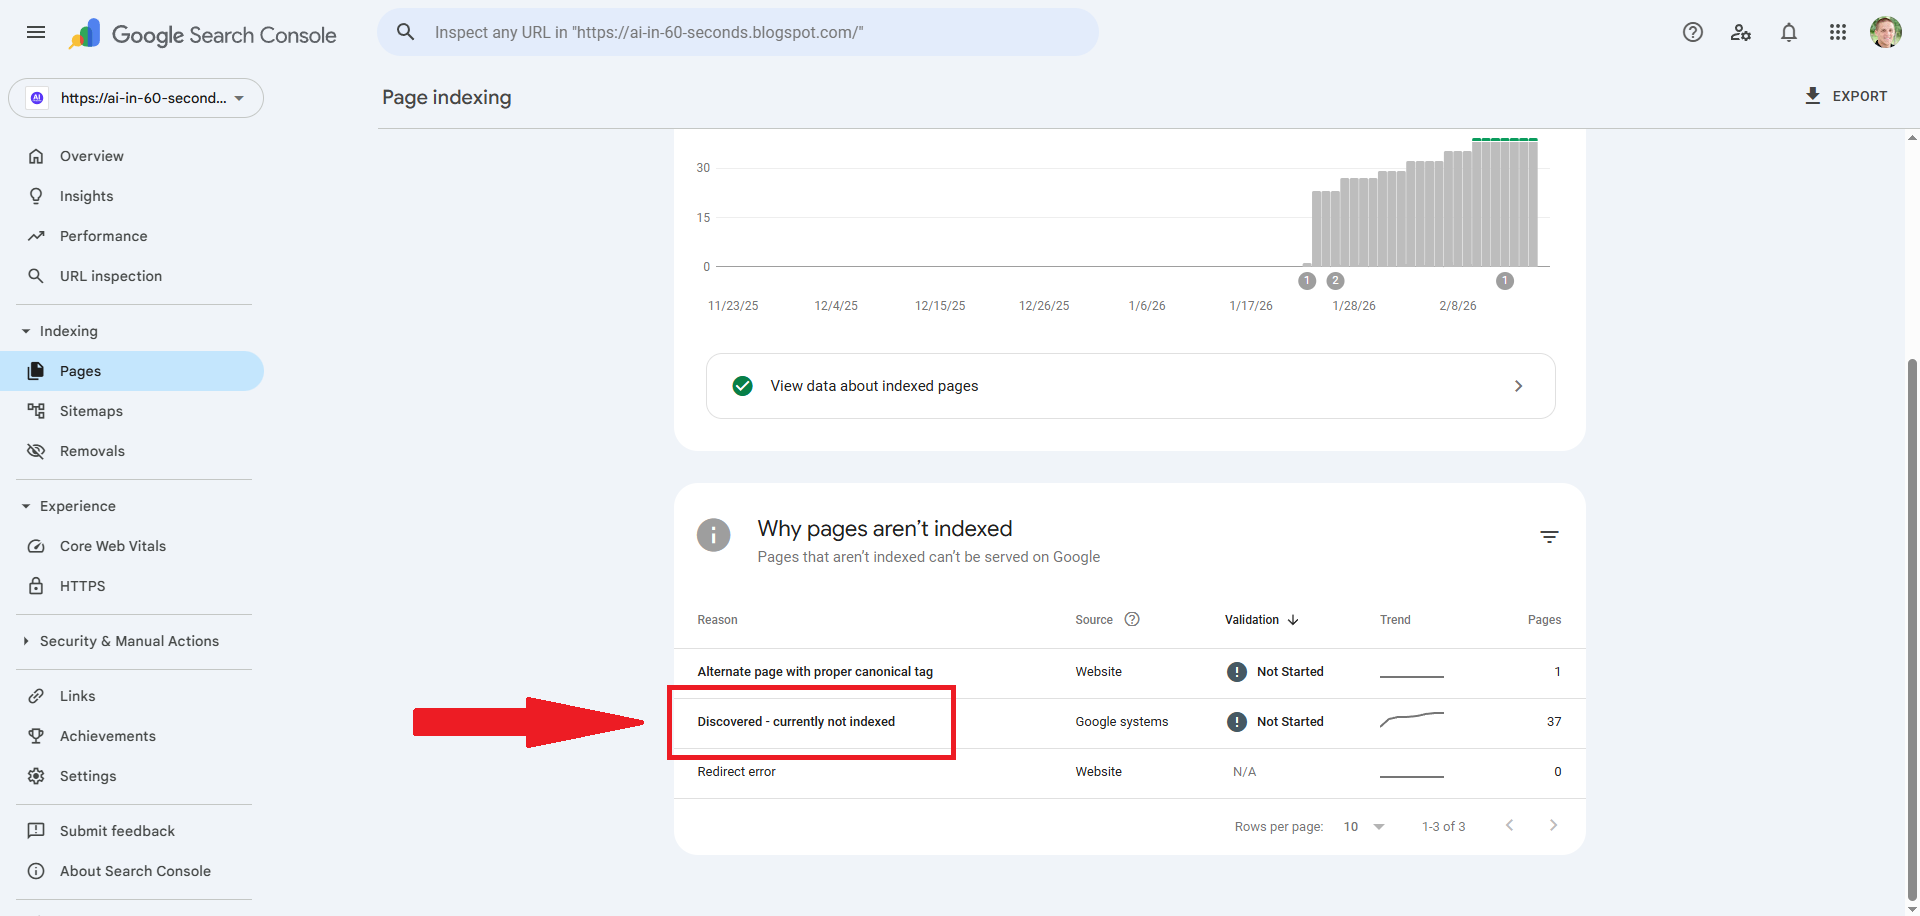Collapse the Indexing section

click(x=26, y=330)
